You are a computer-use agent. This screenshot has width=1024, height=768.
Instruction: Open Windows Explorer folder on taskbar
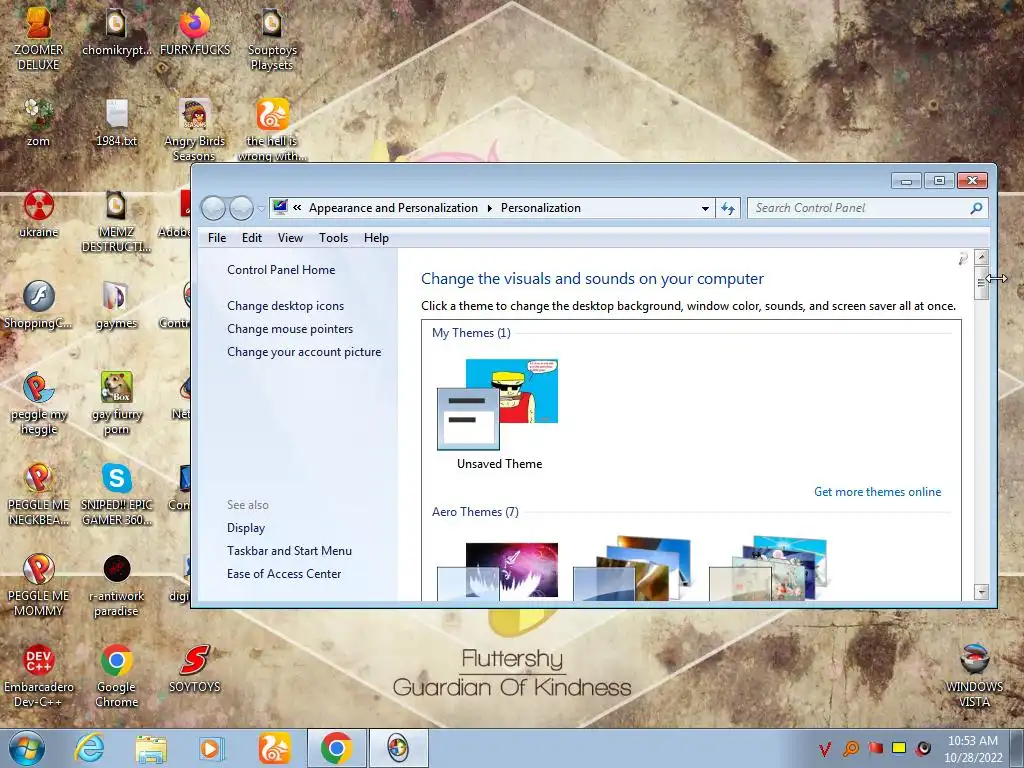pyautogui.click(x=151, y=748)
